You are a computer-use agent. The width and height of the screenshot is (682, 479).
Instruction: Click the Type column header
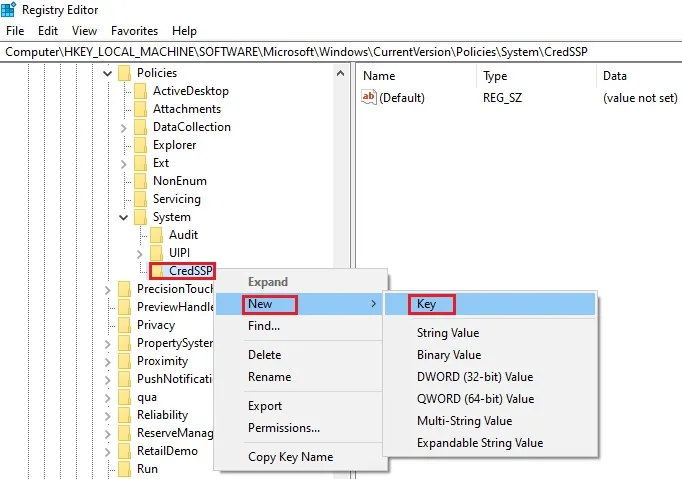536,76
